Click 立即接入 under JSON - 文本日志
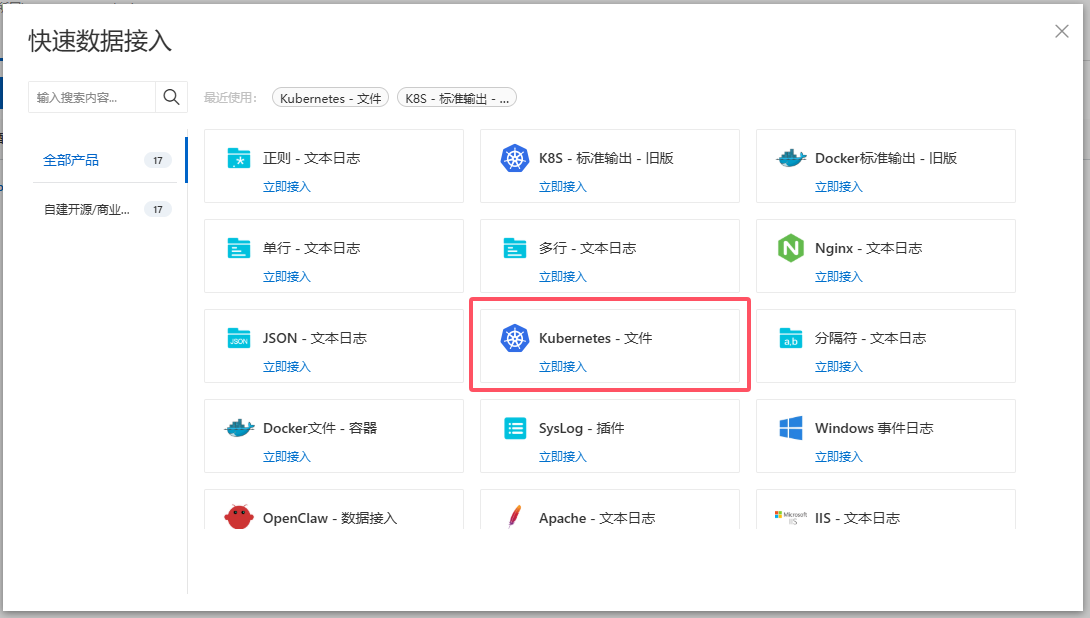 pos(286,366)
